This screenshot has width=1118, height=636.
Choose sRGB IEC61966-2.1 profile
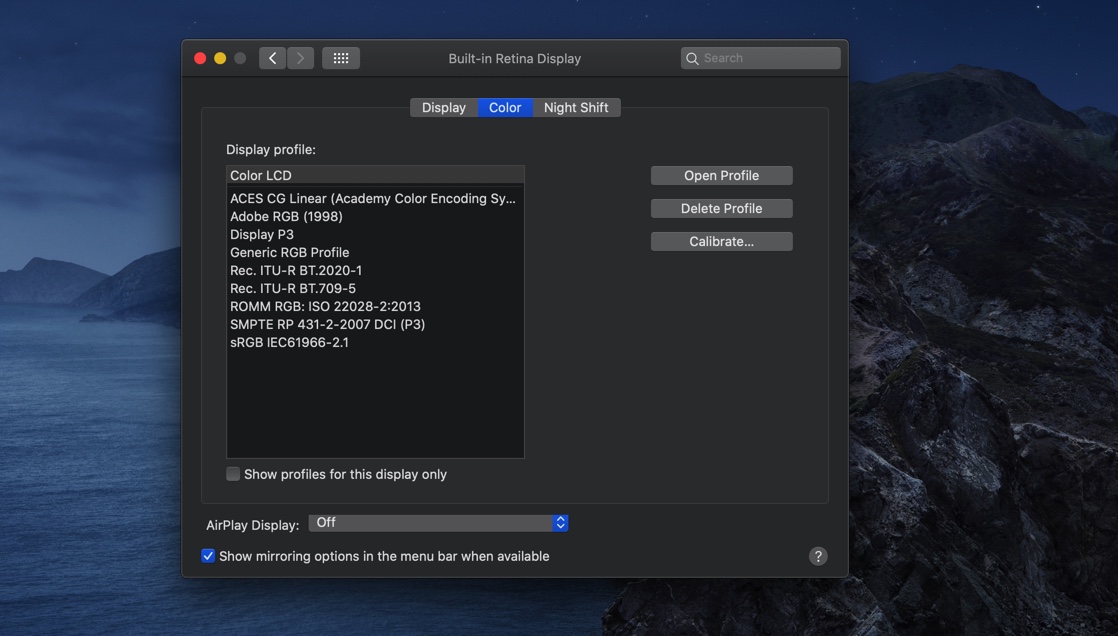[x=375, y=342]
